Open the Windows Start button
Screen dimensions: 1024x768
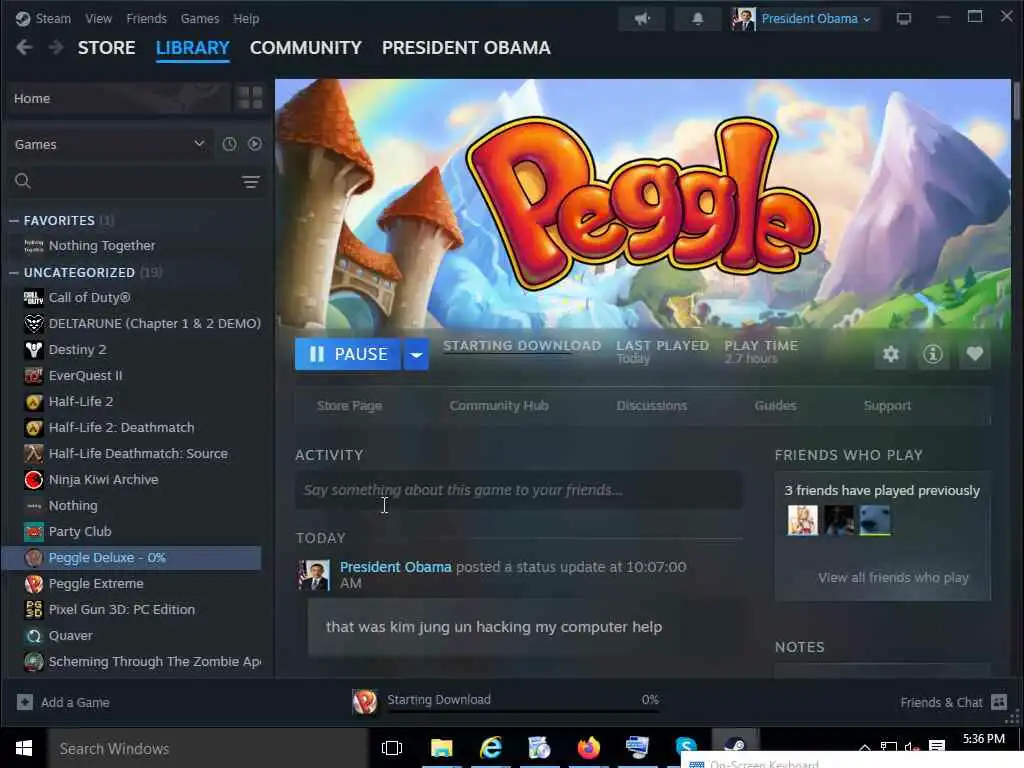pos(24,748)
